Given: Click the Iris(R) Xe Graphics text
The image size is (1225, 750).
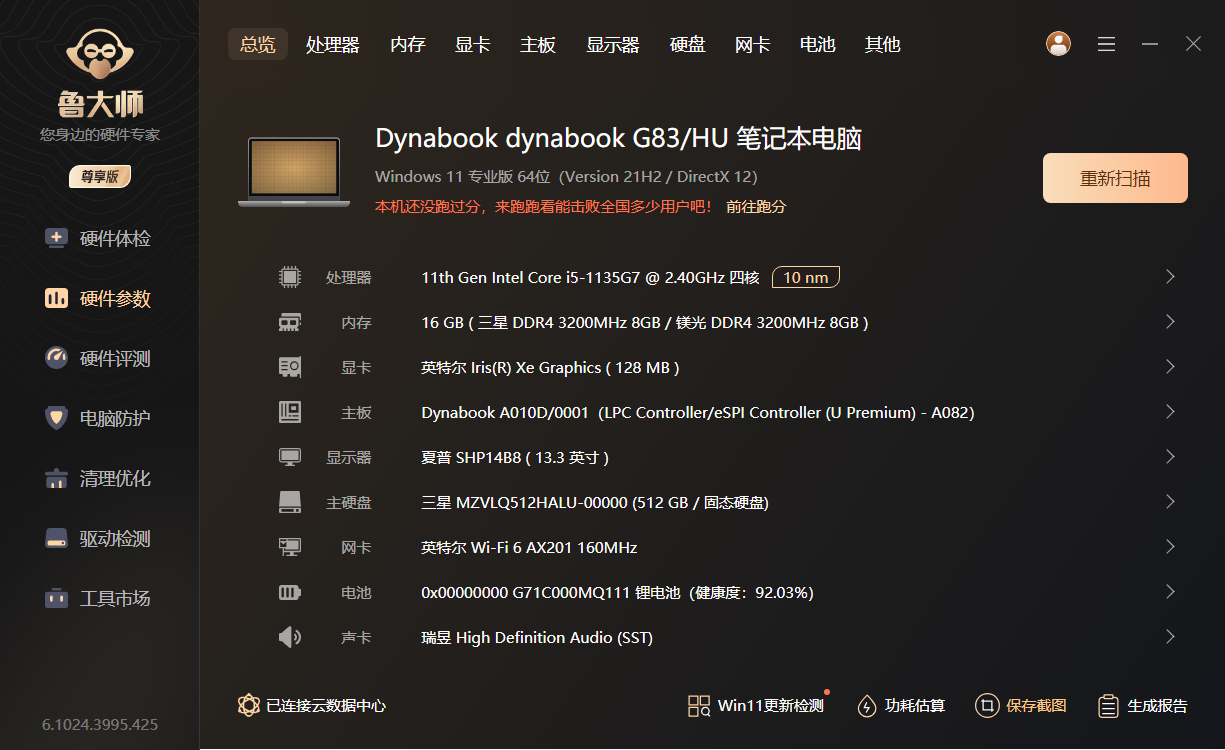Looking at the screenshot, I should tap(550, 367).
